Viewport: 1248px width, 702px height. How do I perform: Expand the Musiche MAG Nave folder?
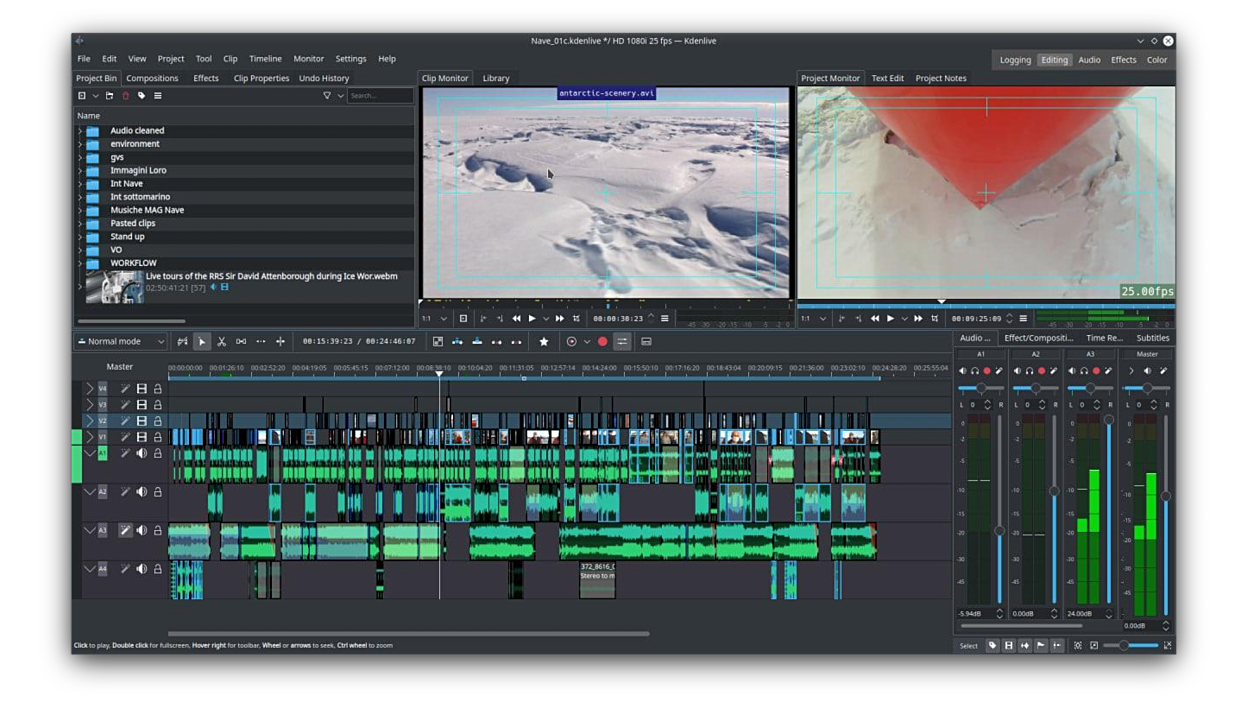click(80, 210)
